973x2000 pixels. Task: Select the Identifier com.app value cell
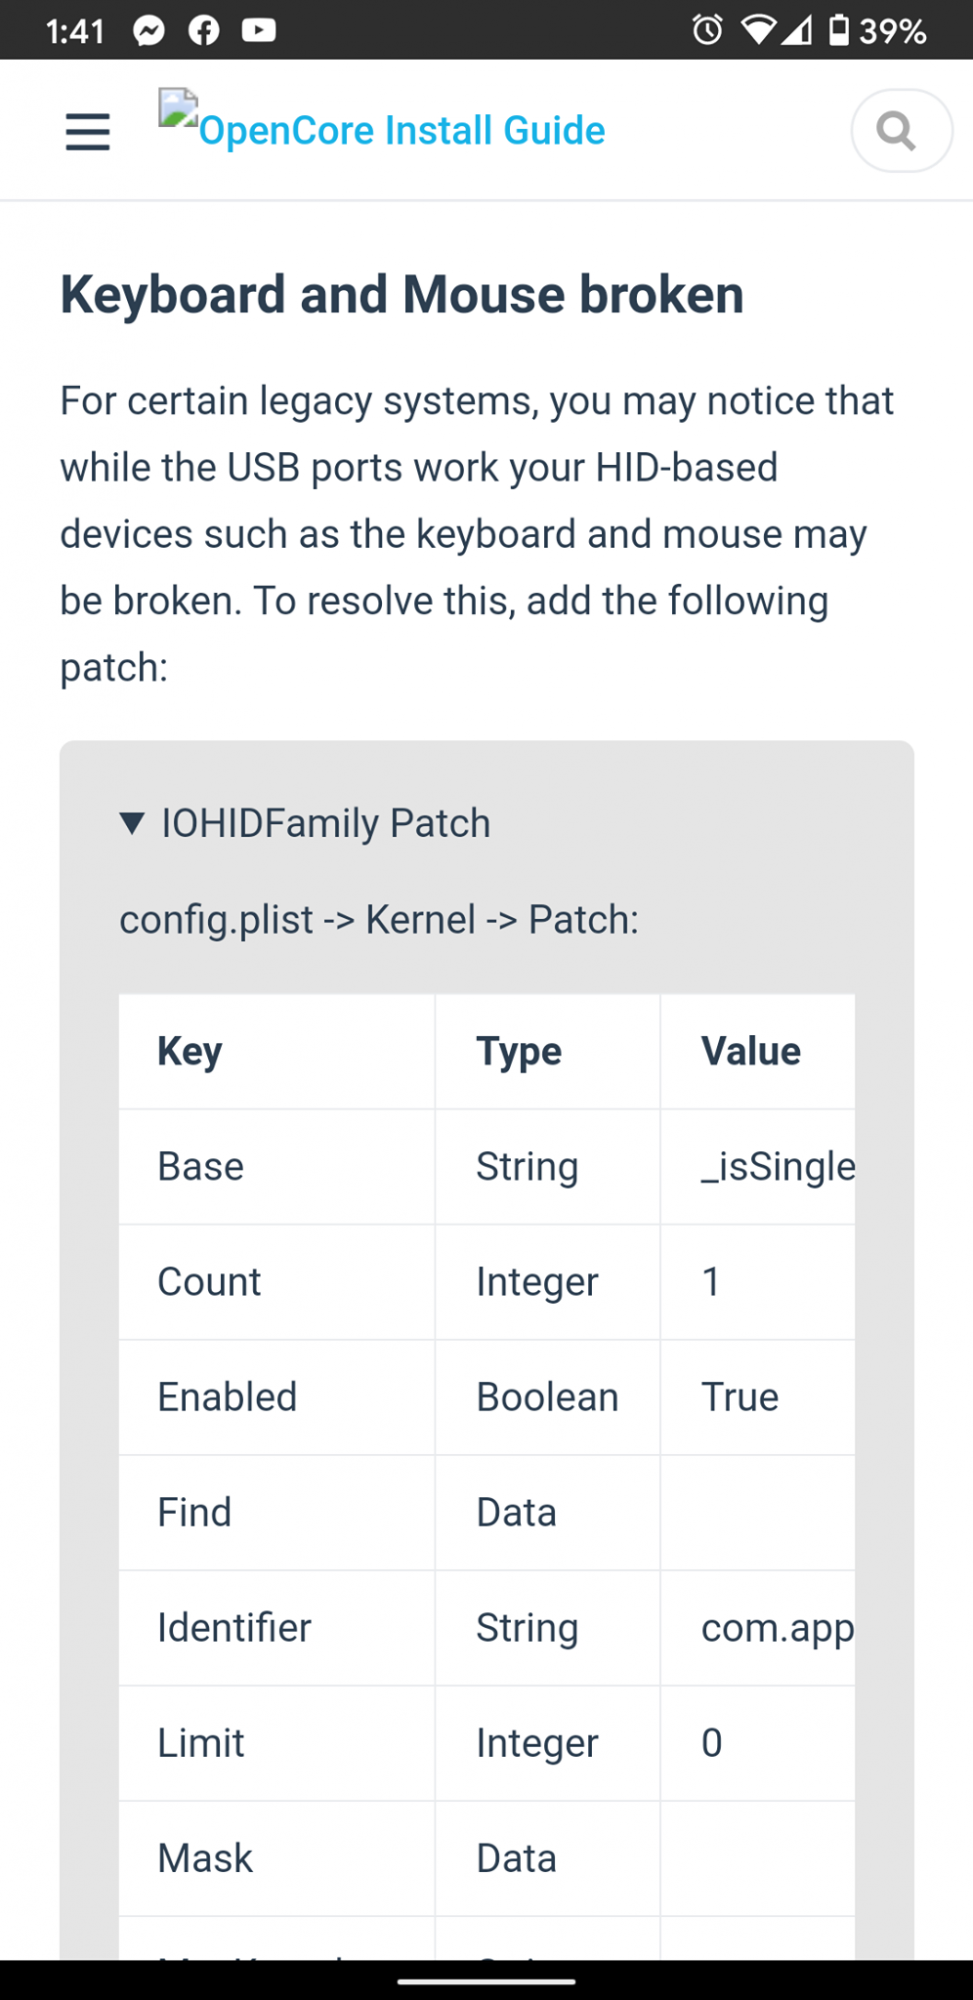pyautogui.click(x=777, y=1628)
